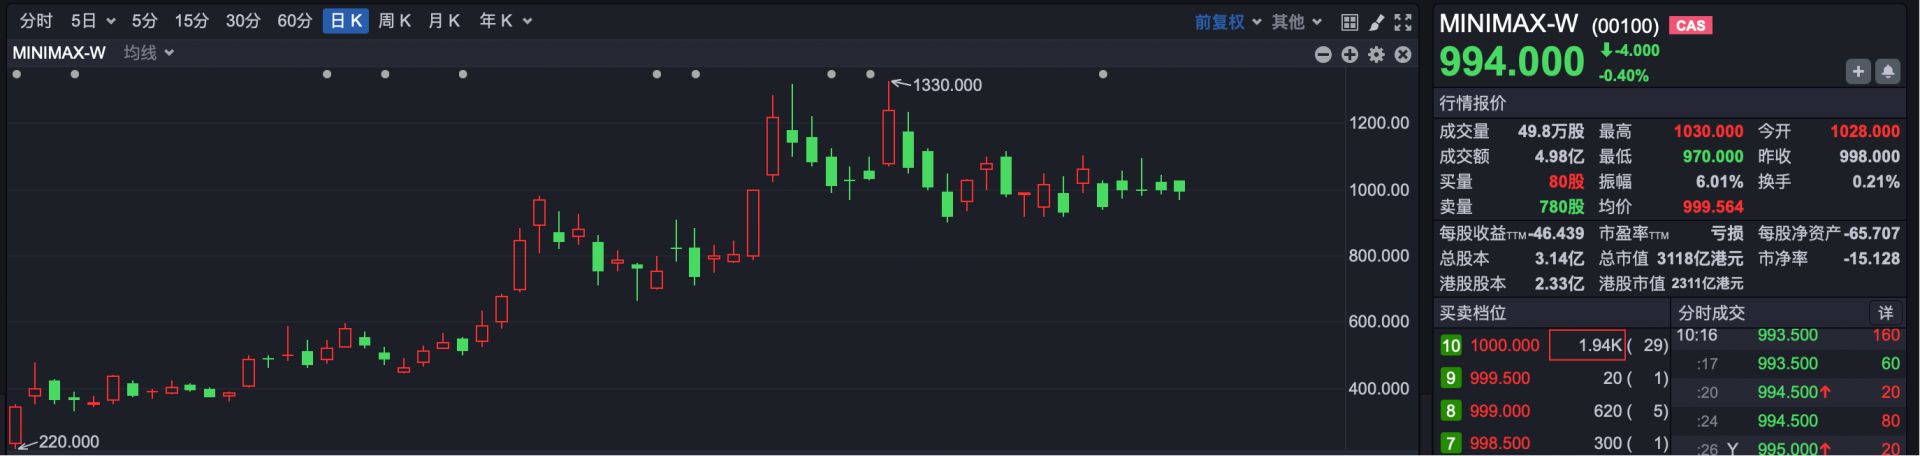This screenshot has width=1920, height=456.
Task: Expand the 前复权 adjustment dropdown
Action: coord(1227,22)
